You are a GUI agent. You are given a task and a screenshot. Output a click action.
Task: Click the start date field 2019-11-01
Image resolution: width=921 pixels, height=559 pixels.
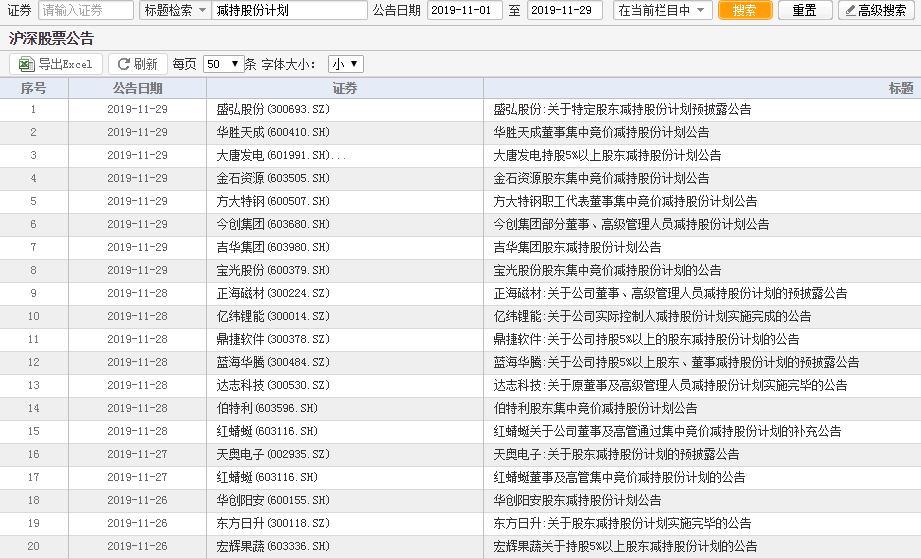tap(464, 11)
